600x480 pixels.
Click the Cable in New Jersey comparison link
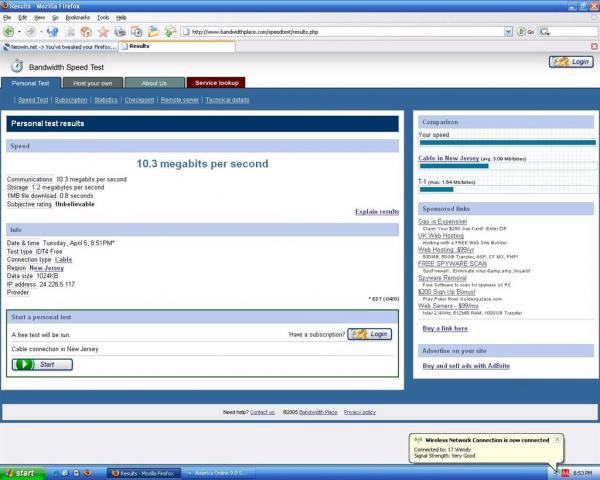coord(448,158)
